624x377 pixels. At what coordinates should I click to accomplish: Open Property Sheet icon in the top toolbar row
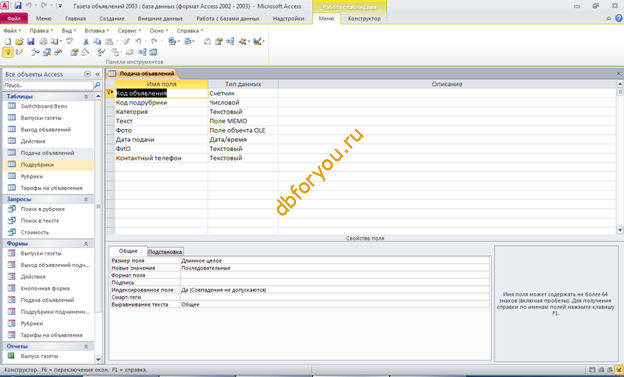[218, 41]
